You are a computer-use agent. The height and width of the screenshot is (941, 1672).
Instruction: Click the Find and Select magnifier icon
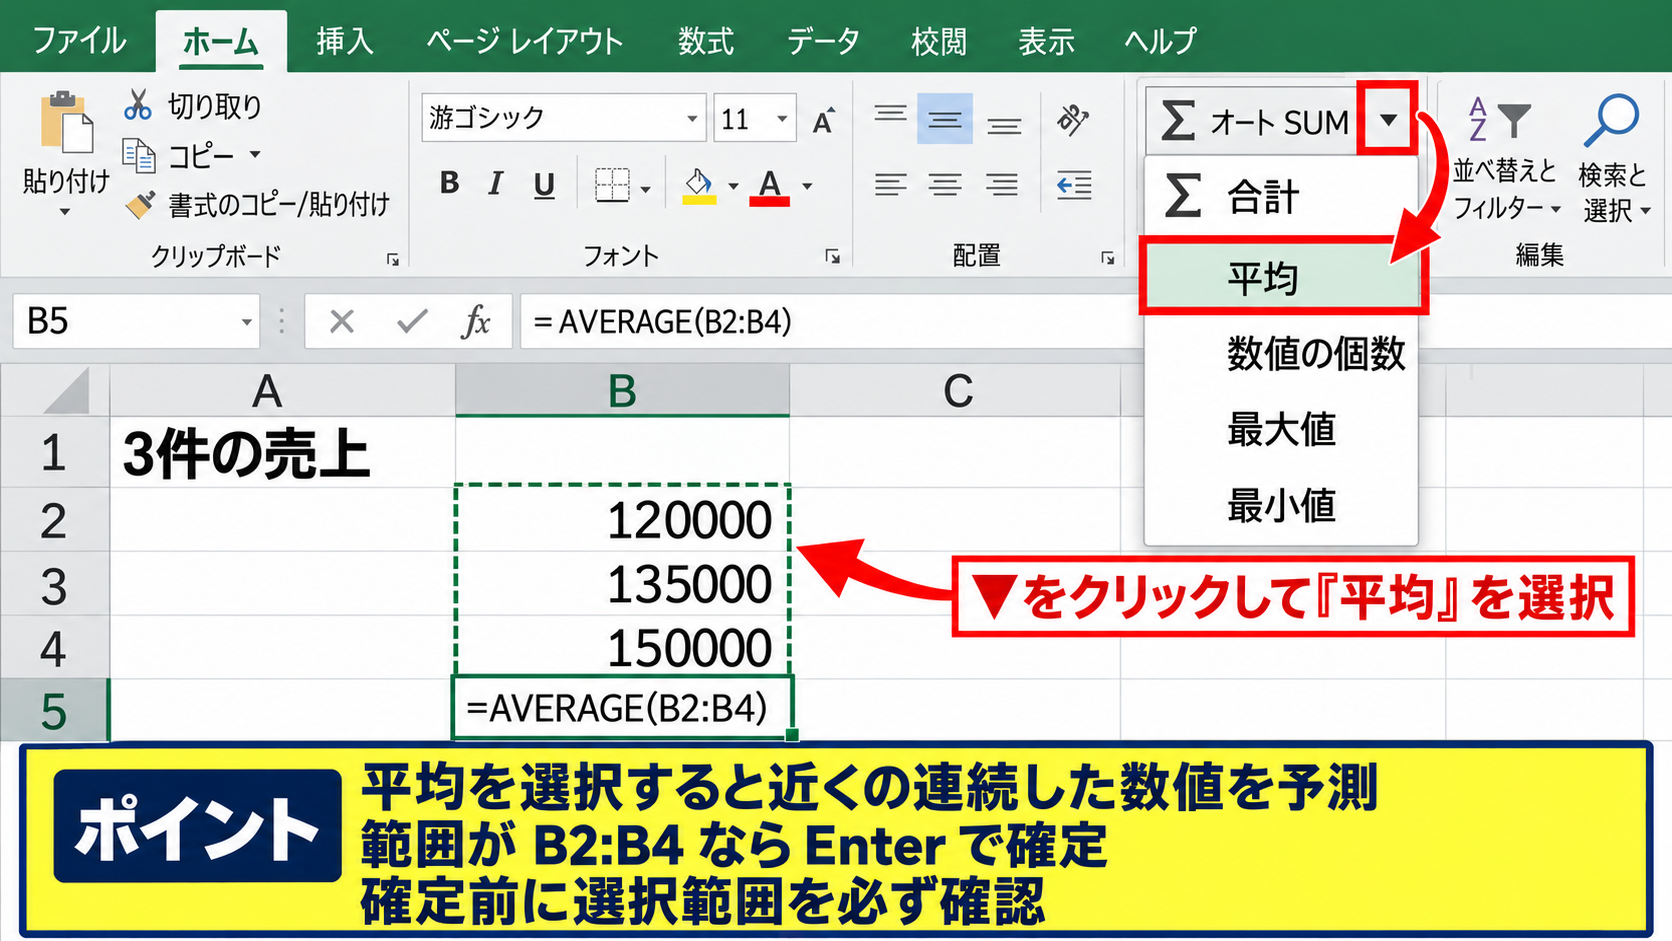point(1612,120)
